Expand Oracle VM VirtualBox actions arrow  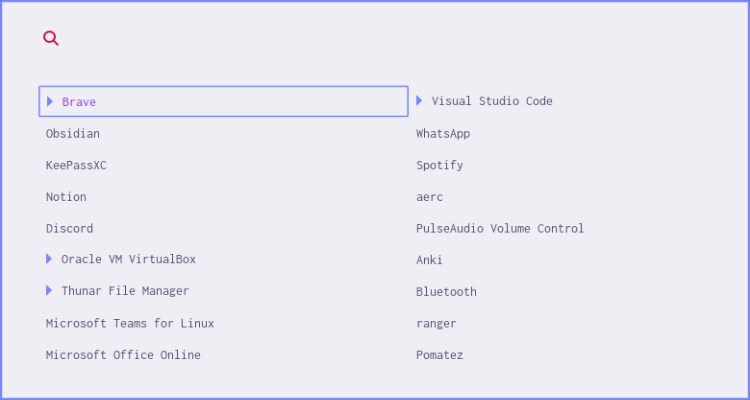point(49,259)
